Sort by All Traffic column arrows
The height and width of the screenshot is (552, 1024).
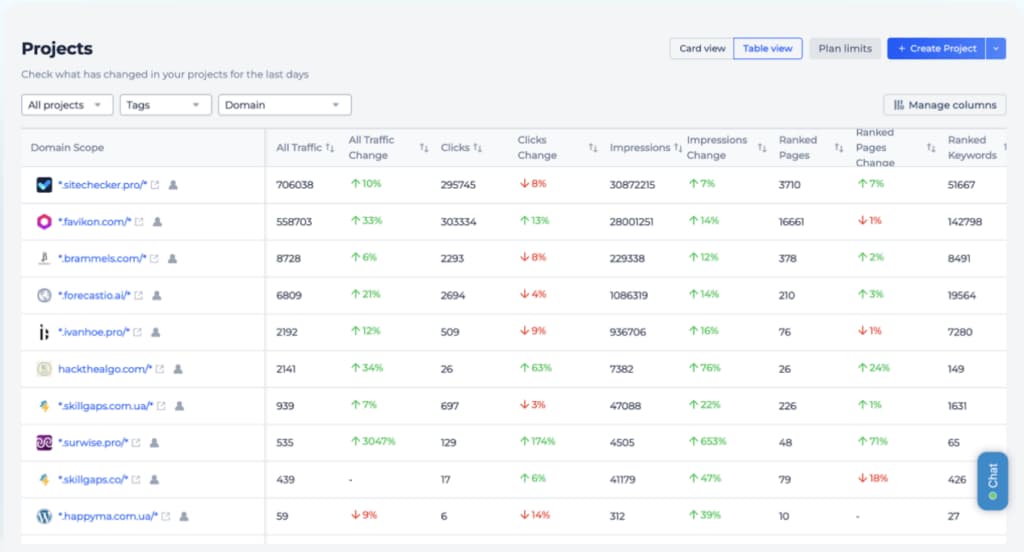click(330, 148)
